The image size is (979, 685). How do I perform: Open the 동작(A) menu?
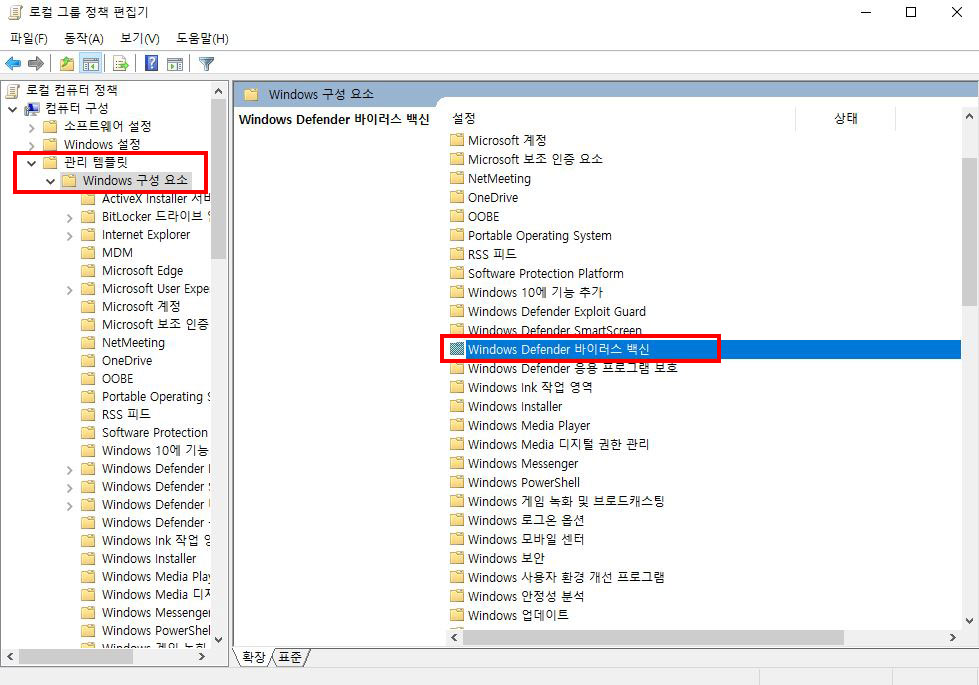(x=84, y=39)
